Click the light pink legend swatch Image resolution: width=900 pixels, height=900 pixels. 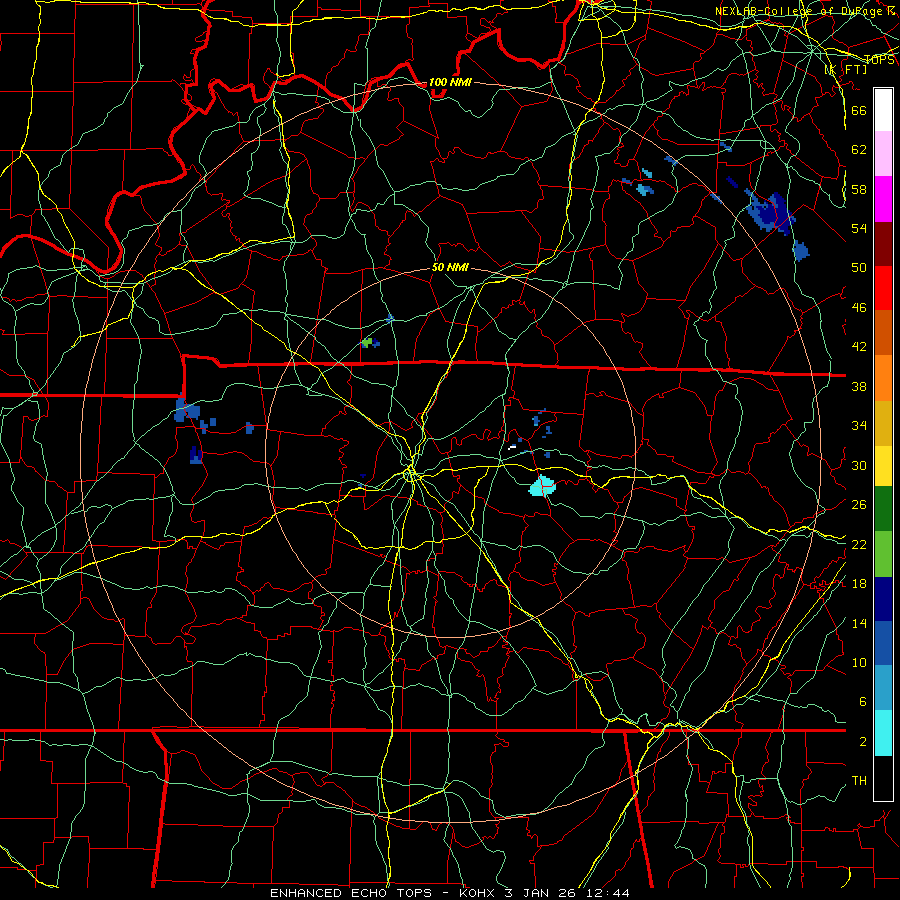point(883,154)
